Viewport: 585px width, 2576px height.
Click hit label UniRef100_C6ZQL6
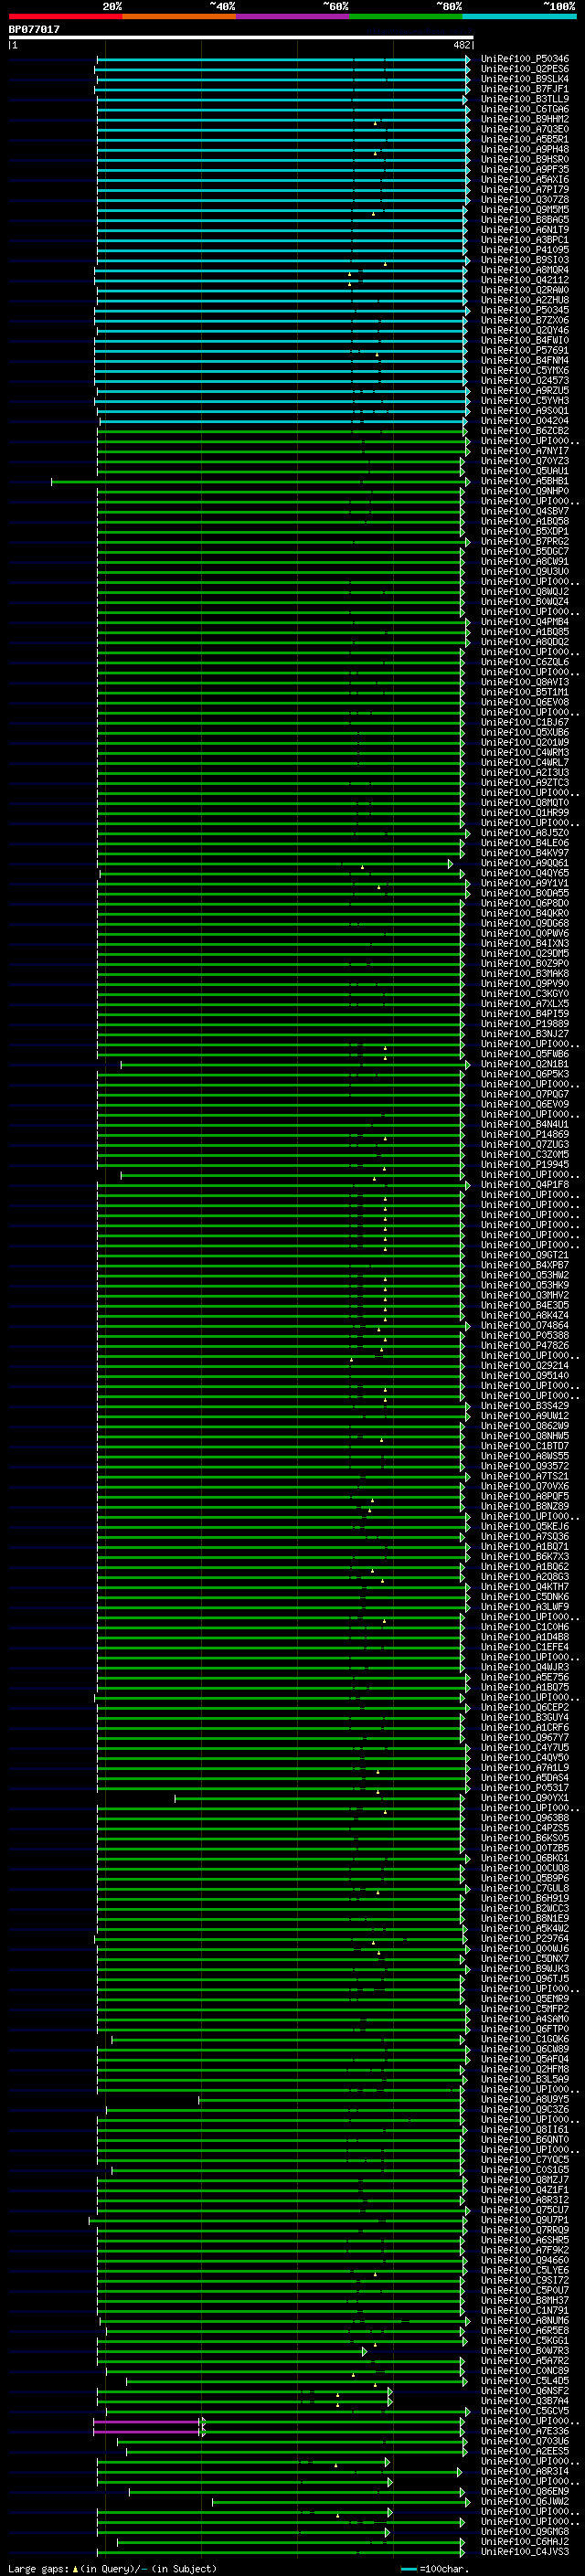525,662
